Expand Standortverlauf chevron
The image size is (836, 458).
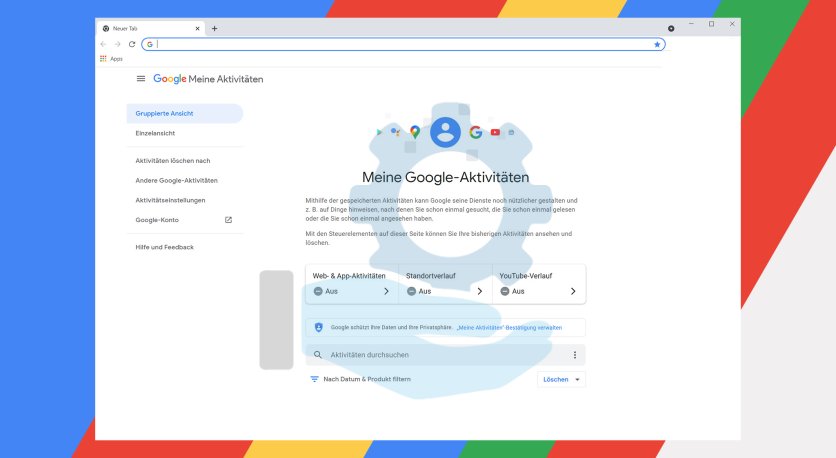480,291
